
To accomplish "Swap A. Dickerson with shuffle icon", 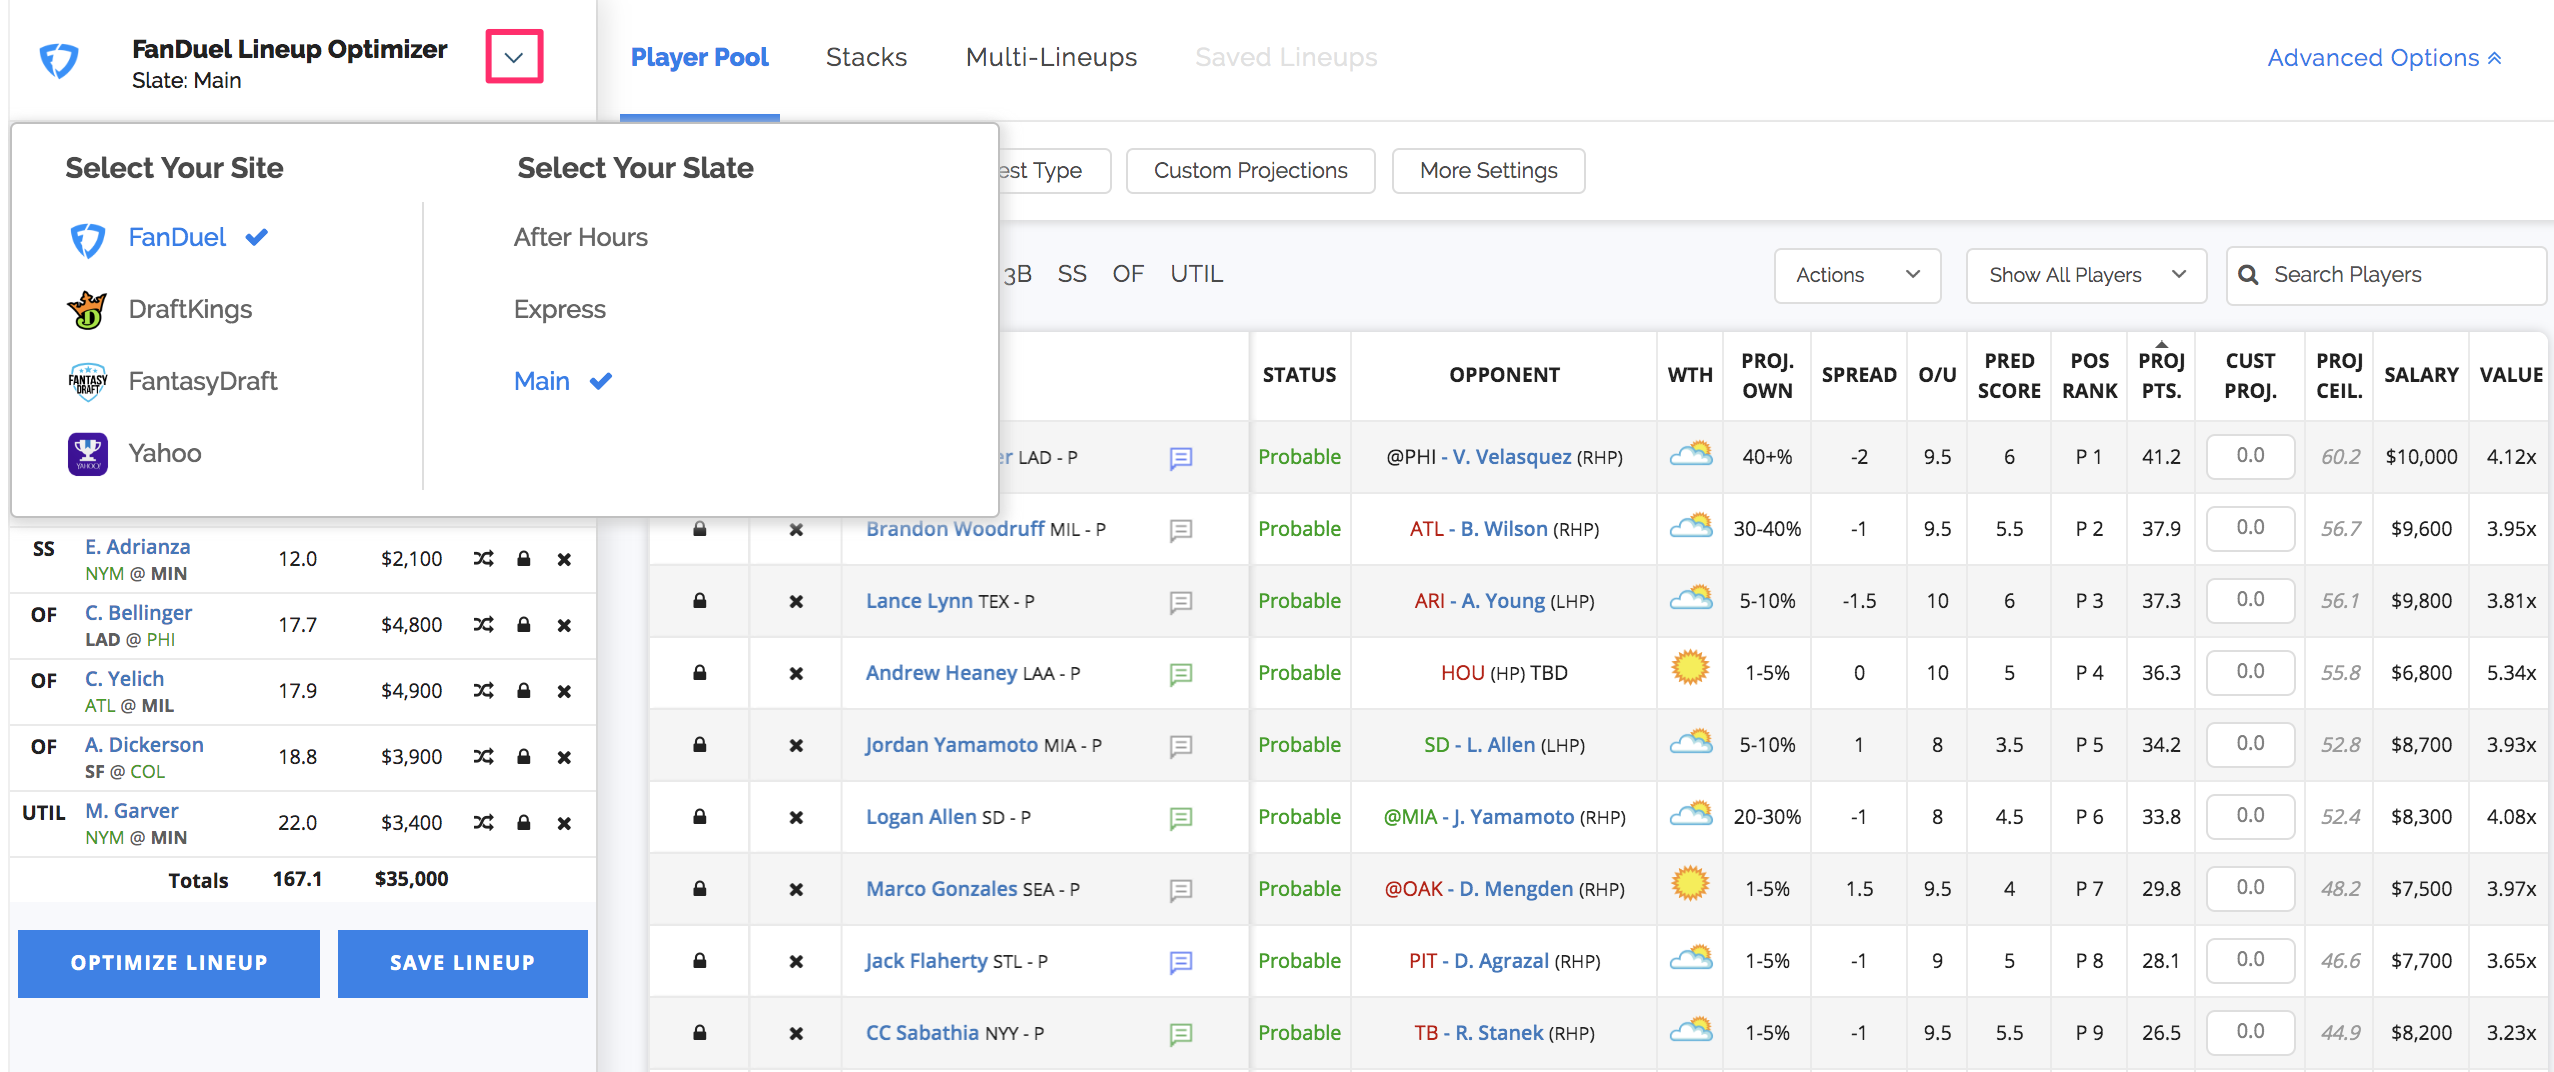I will click(x=484, y=757).
